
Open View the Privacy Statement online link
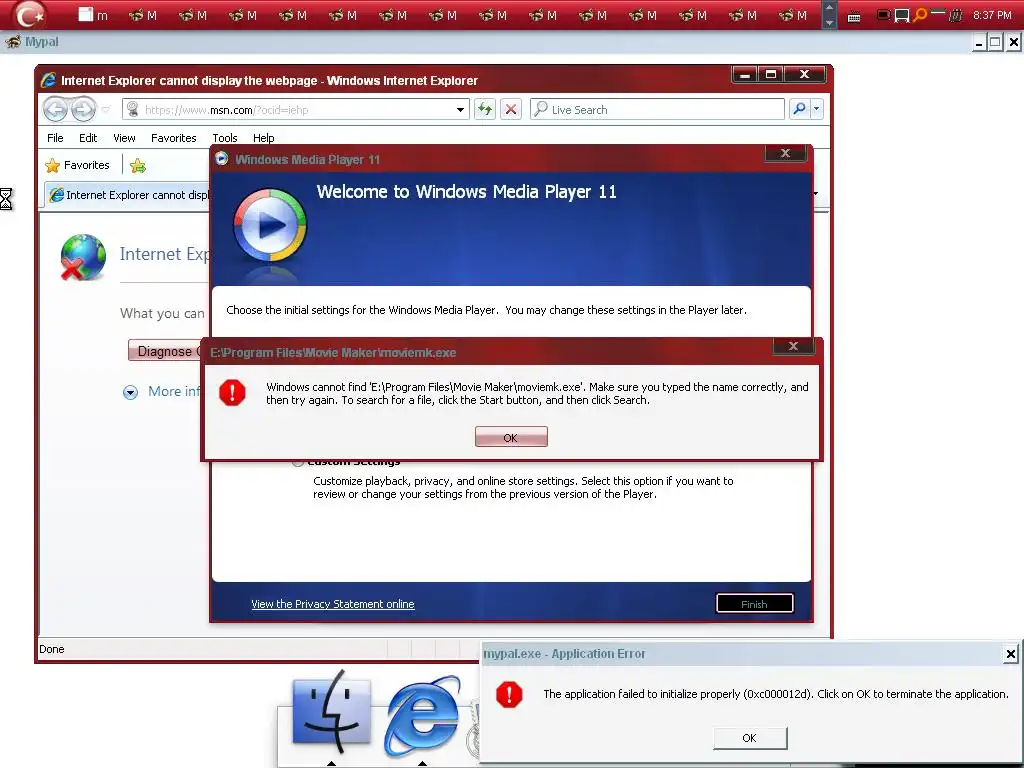pos(332,604)
